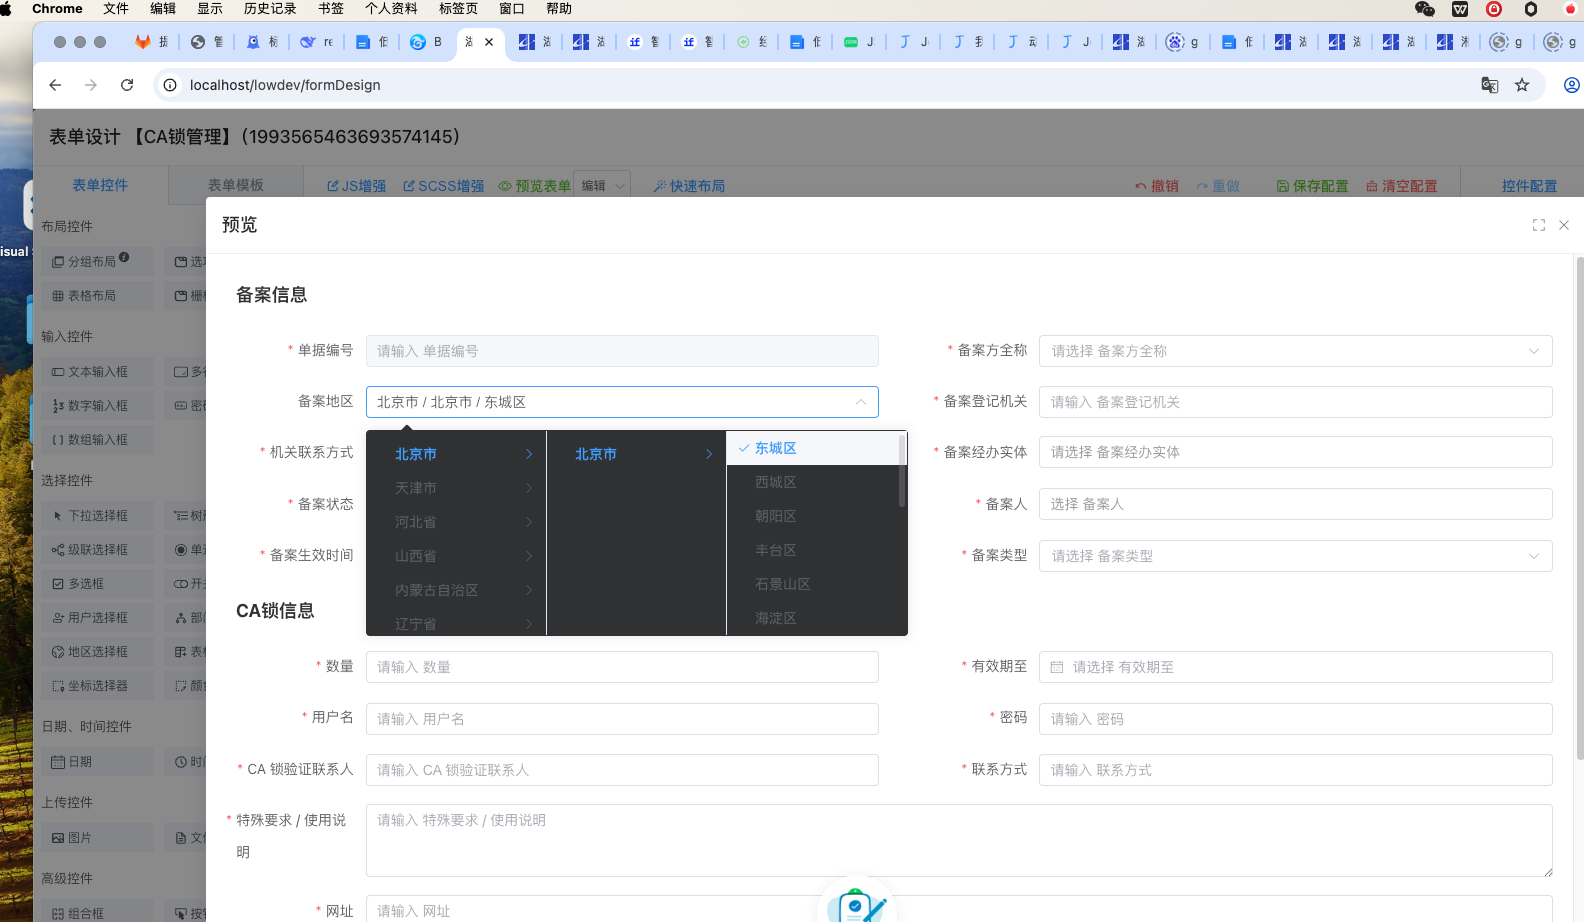Open the Chrome profile avatar icon
The height and width of the screenshot is (922, 1584).
click(1571, 85)
